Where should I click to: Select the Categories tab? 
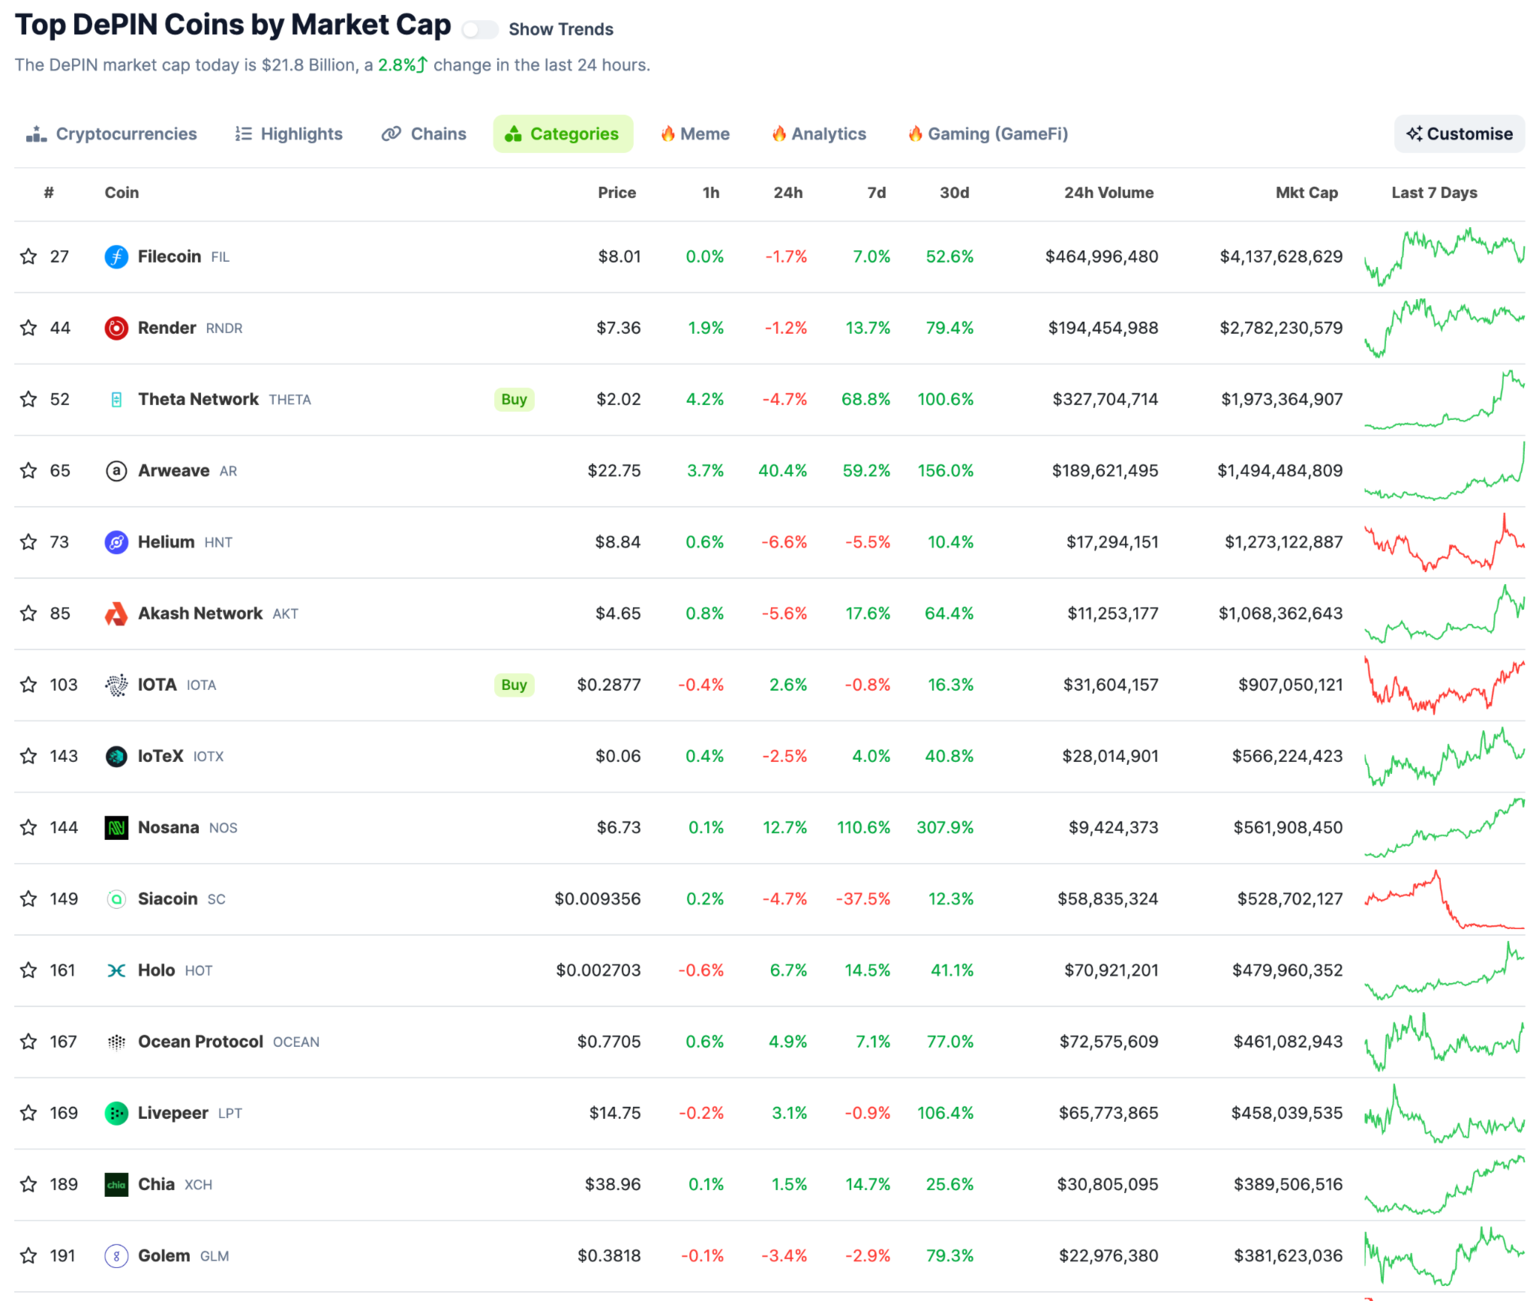click(x=563, y=134)
